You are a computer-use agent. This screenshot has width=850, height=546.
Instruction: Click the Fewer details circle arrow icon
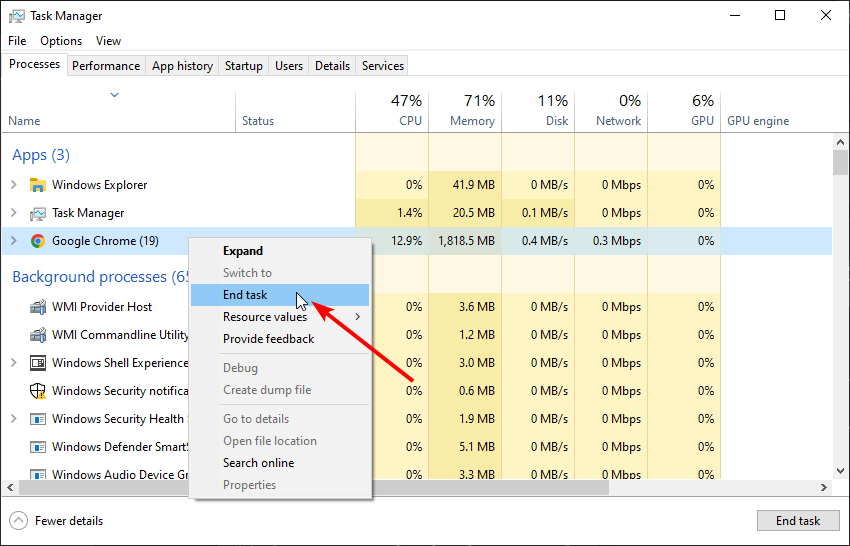point(18,521)
